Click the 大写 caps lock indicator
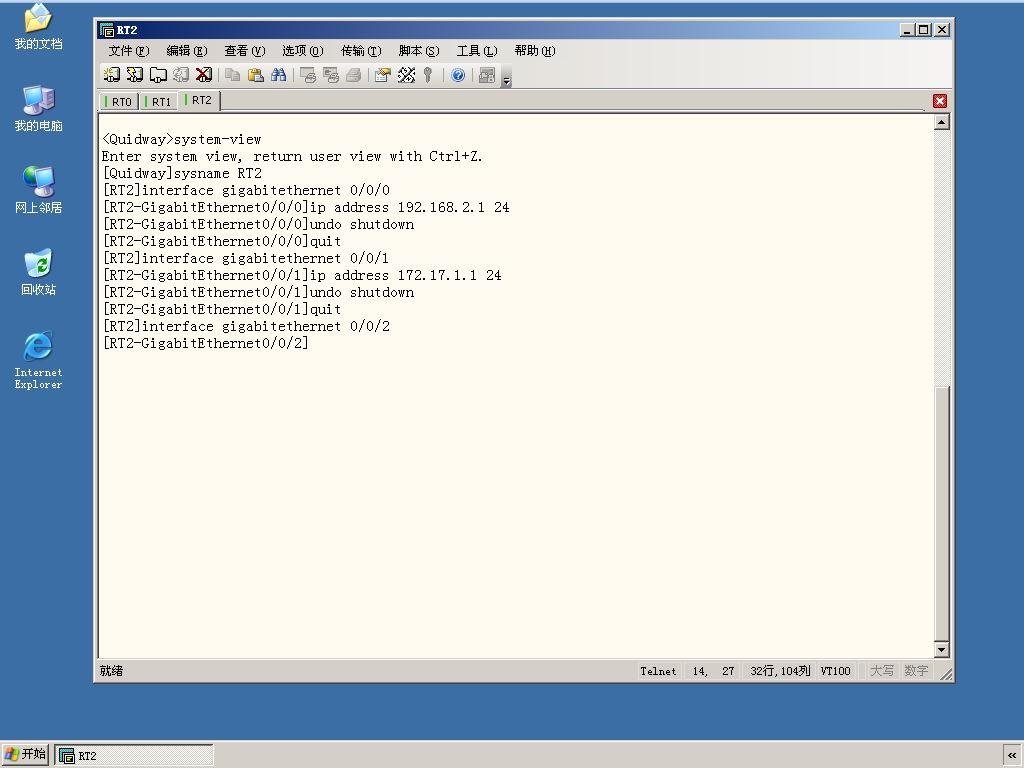 click(x=882, y=671)
